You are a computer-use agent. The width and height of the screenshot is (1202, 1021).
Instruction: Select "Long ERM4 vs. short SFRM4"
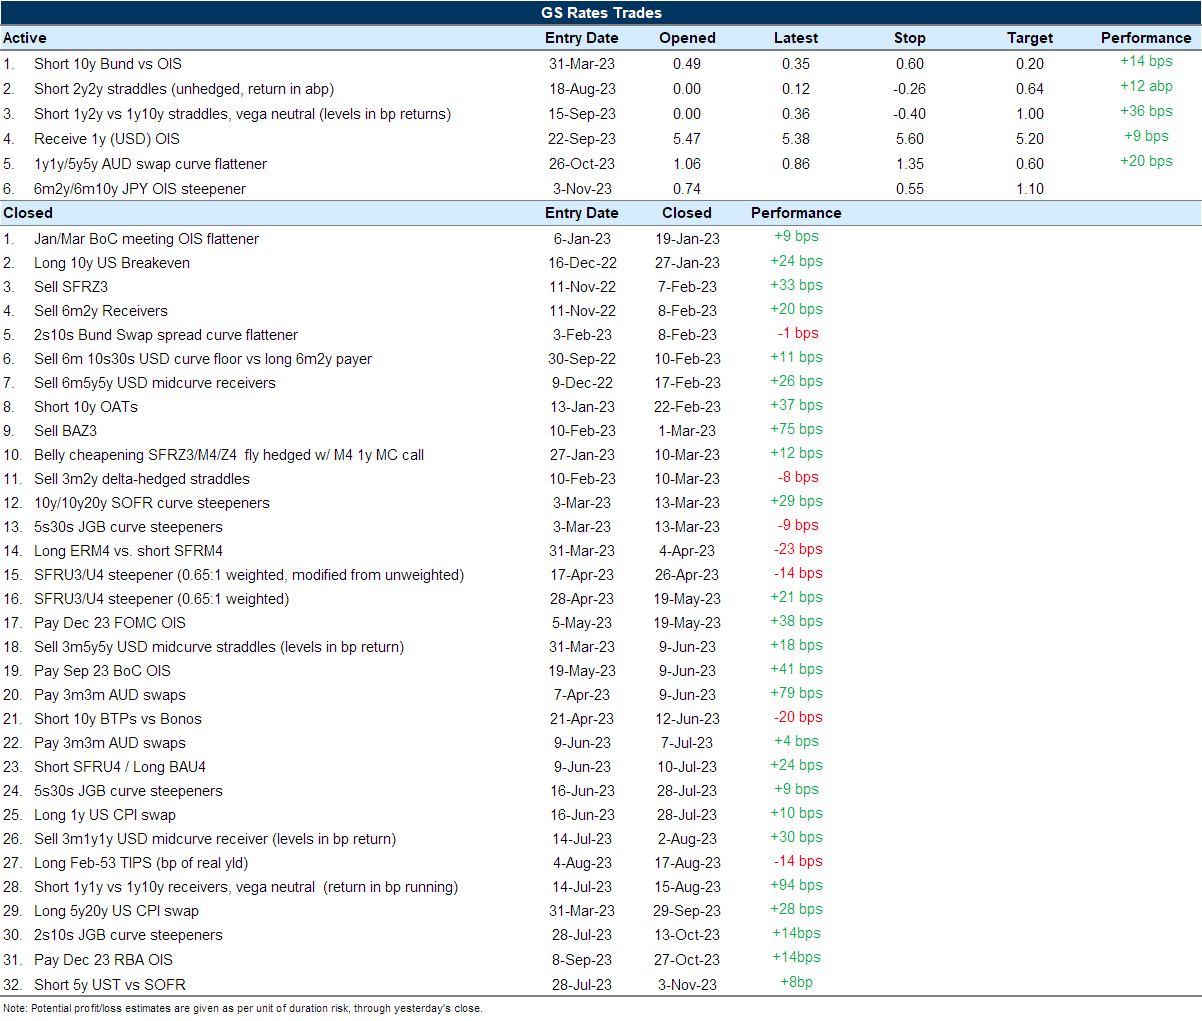[x=129, y=551]
